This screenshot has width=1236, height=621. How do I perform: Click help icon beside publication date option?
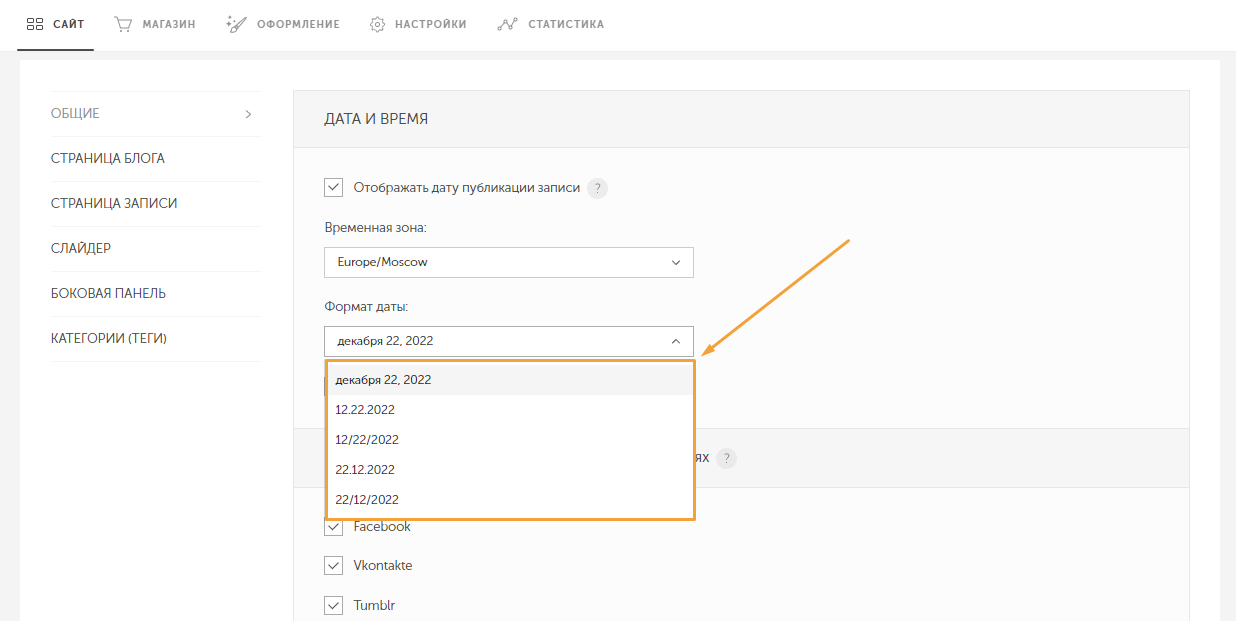597,188
